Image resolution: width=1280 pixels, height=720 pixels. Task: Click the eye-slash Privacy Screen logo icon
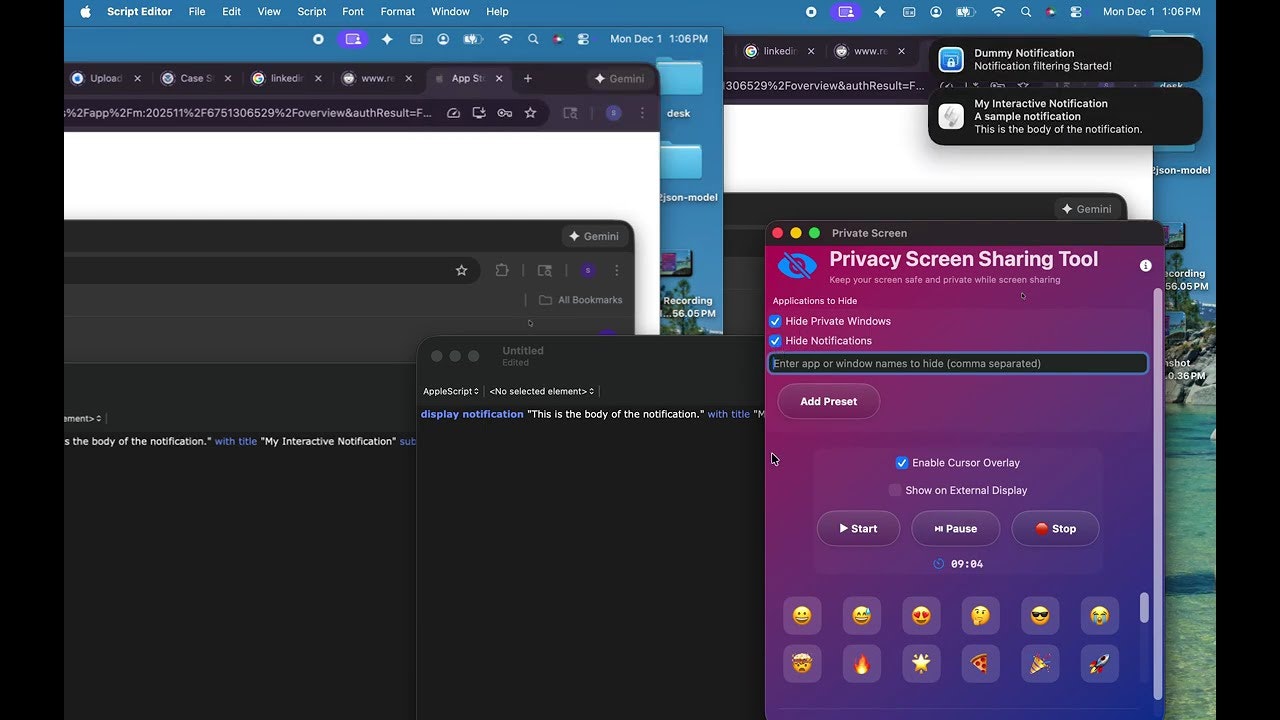click(796, 265)
